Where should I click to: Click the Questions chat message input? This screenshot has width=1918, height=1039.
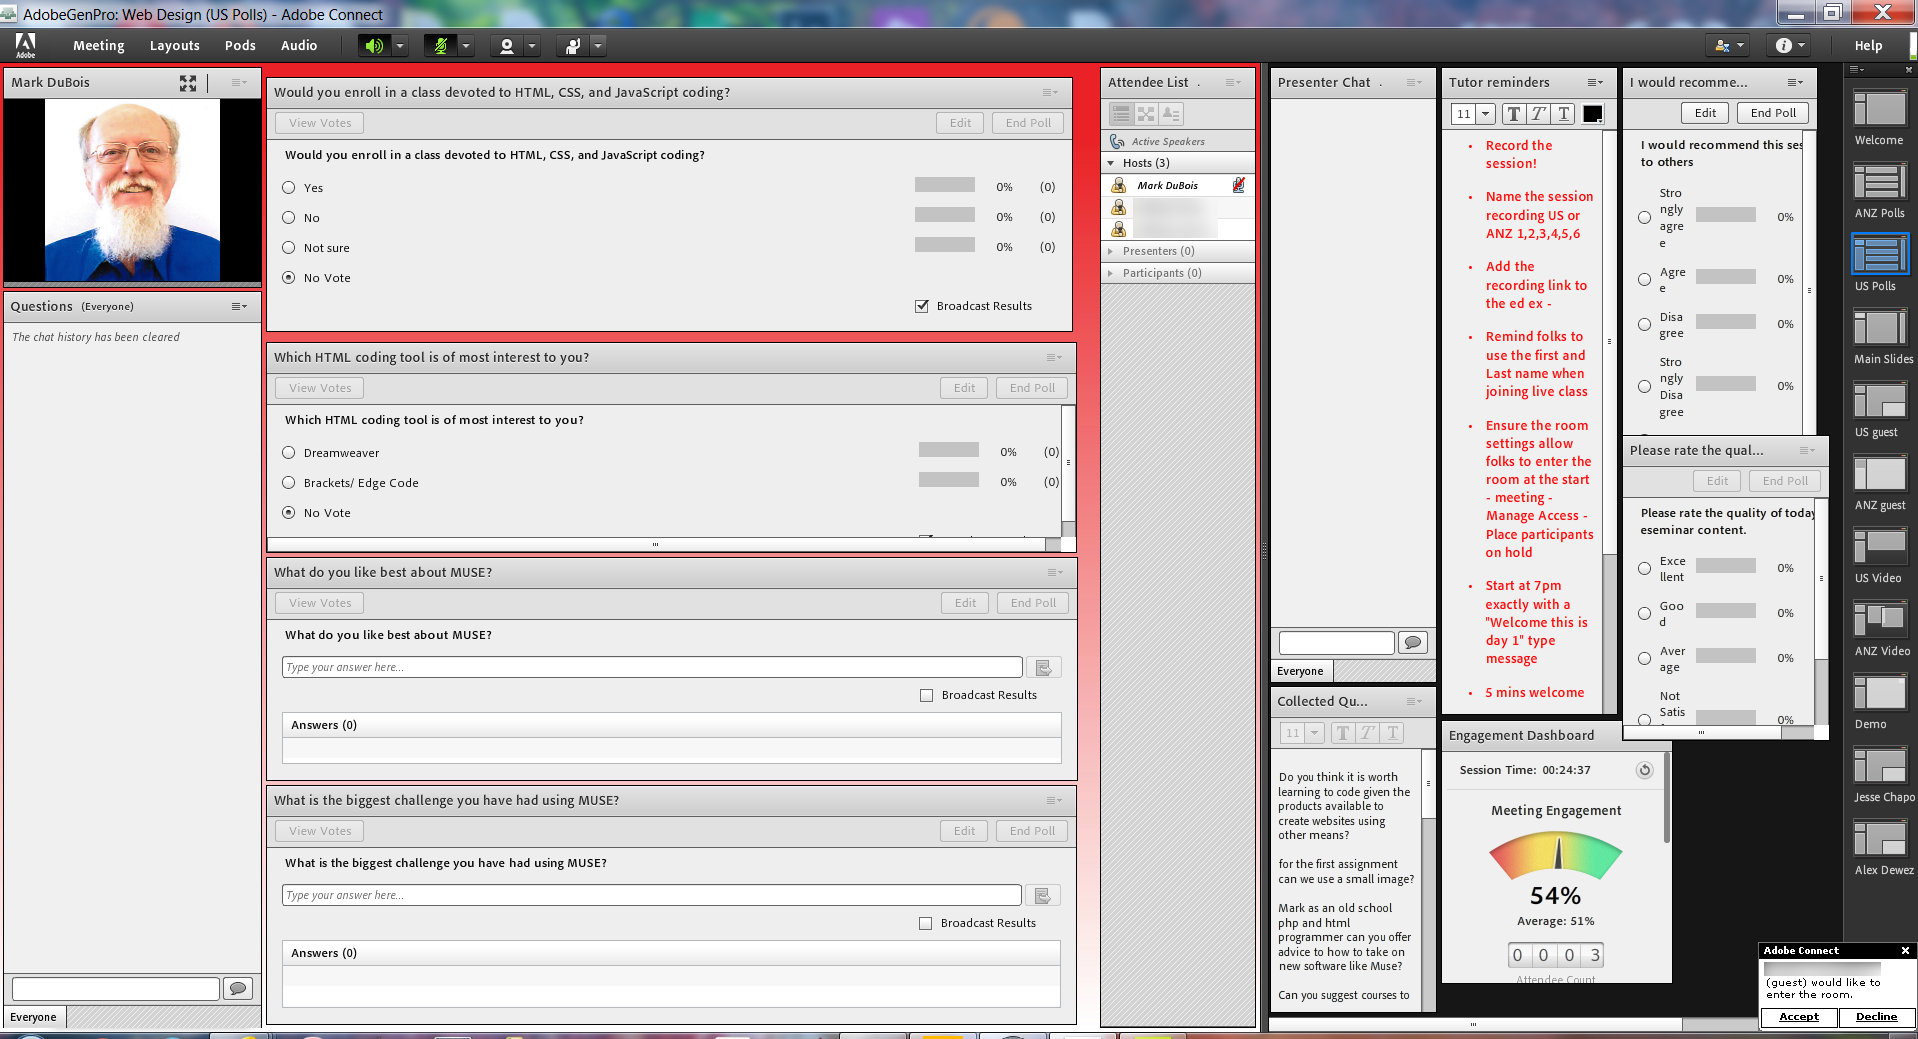116,989
